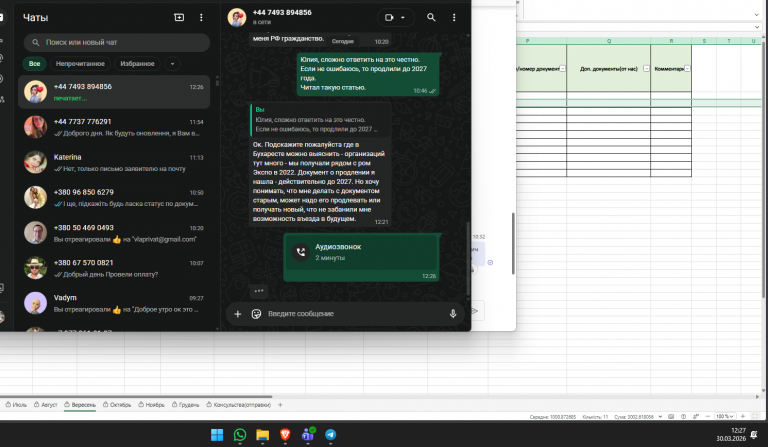Start a video call with +44 7493 894856
The width and height of the screenshot is (768, 447).
point(389,17)
